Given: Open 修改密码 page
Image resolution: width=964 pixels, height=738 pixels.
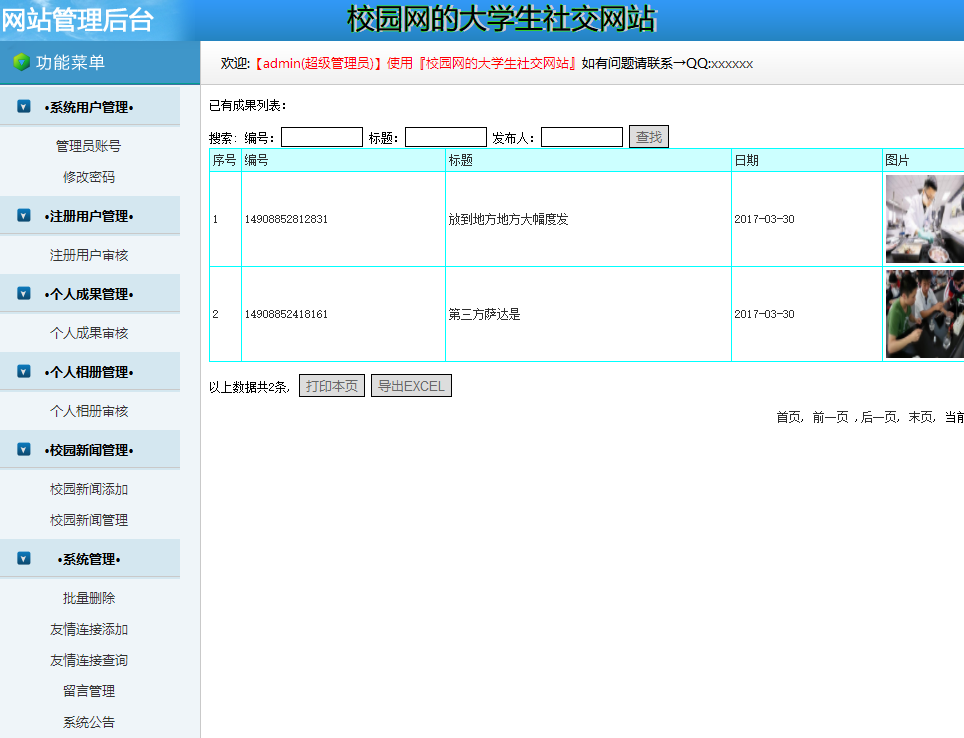Looking at the screenshot, I should (x=89, y=177).
